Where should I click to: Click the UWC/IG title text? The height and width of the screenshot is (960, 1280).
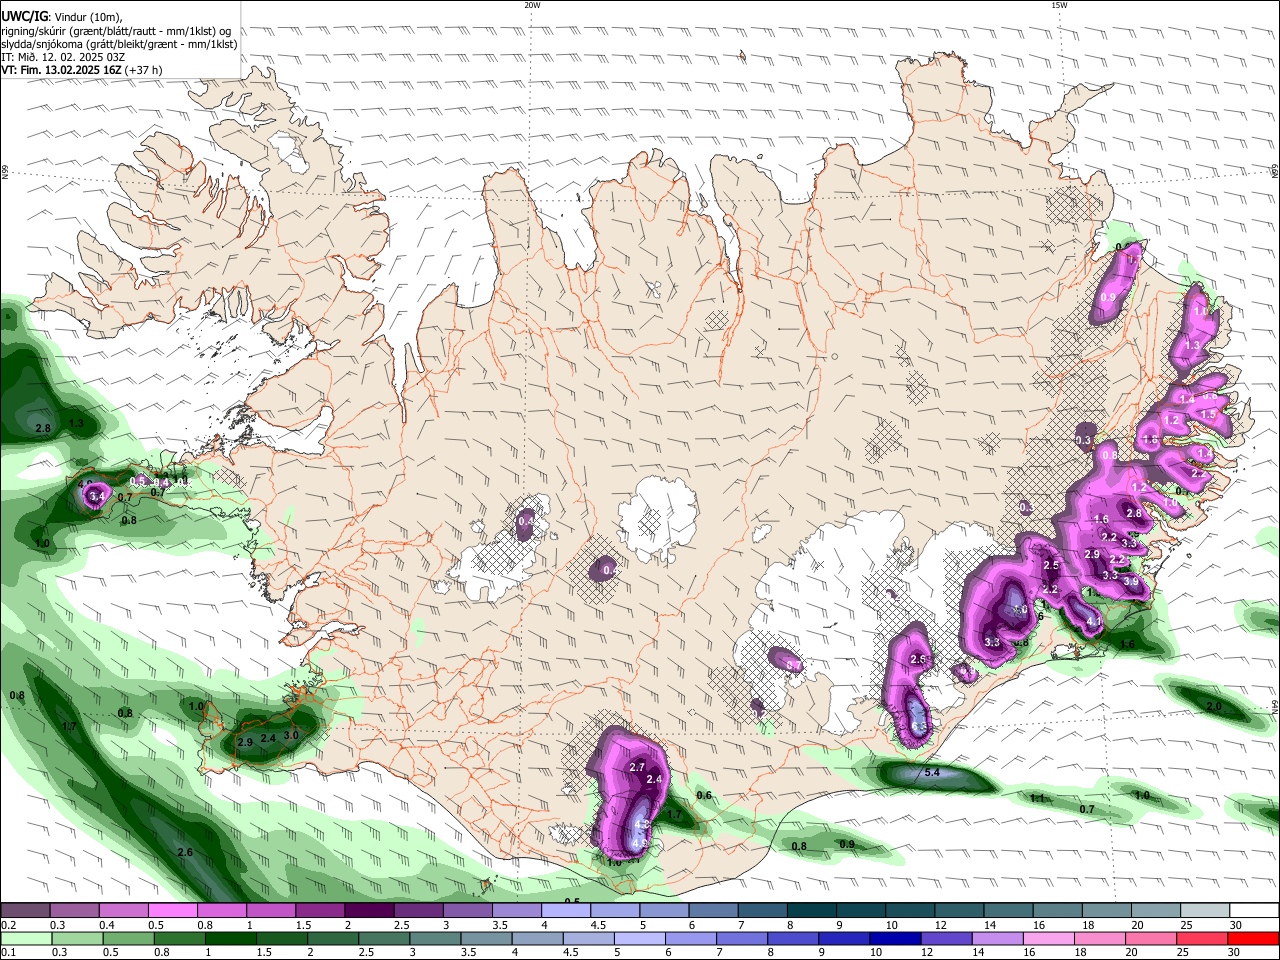23,17
